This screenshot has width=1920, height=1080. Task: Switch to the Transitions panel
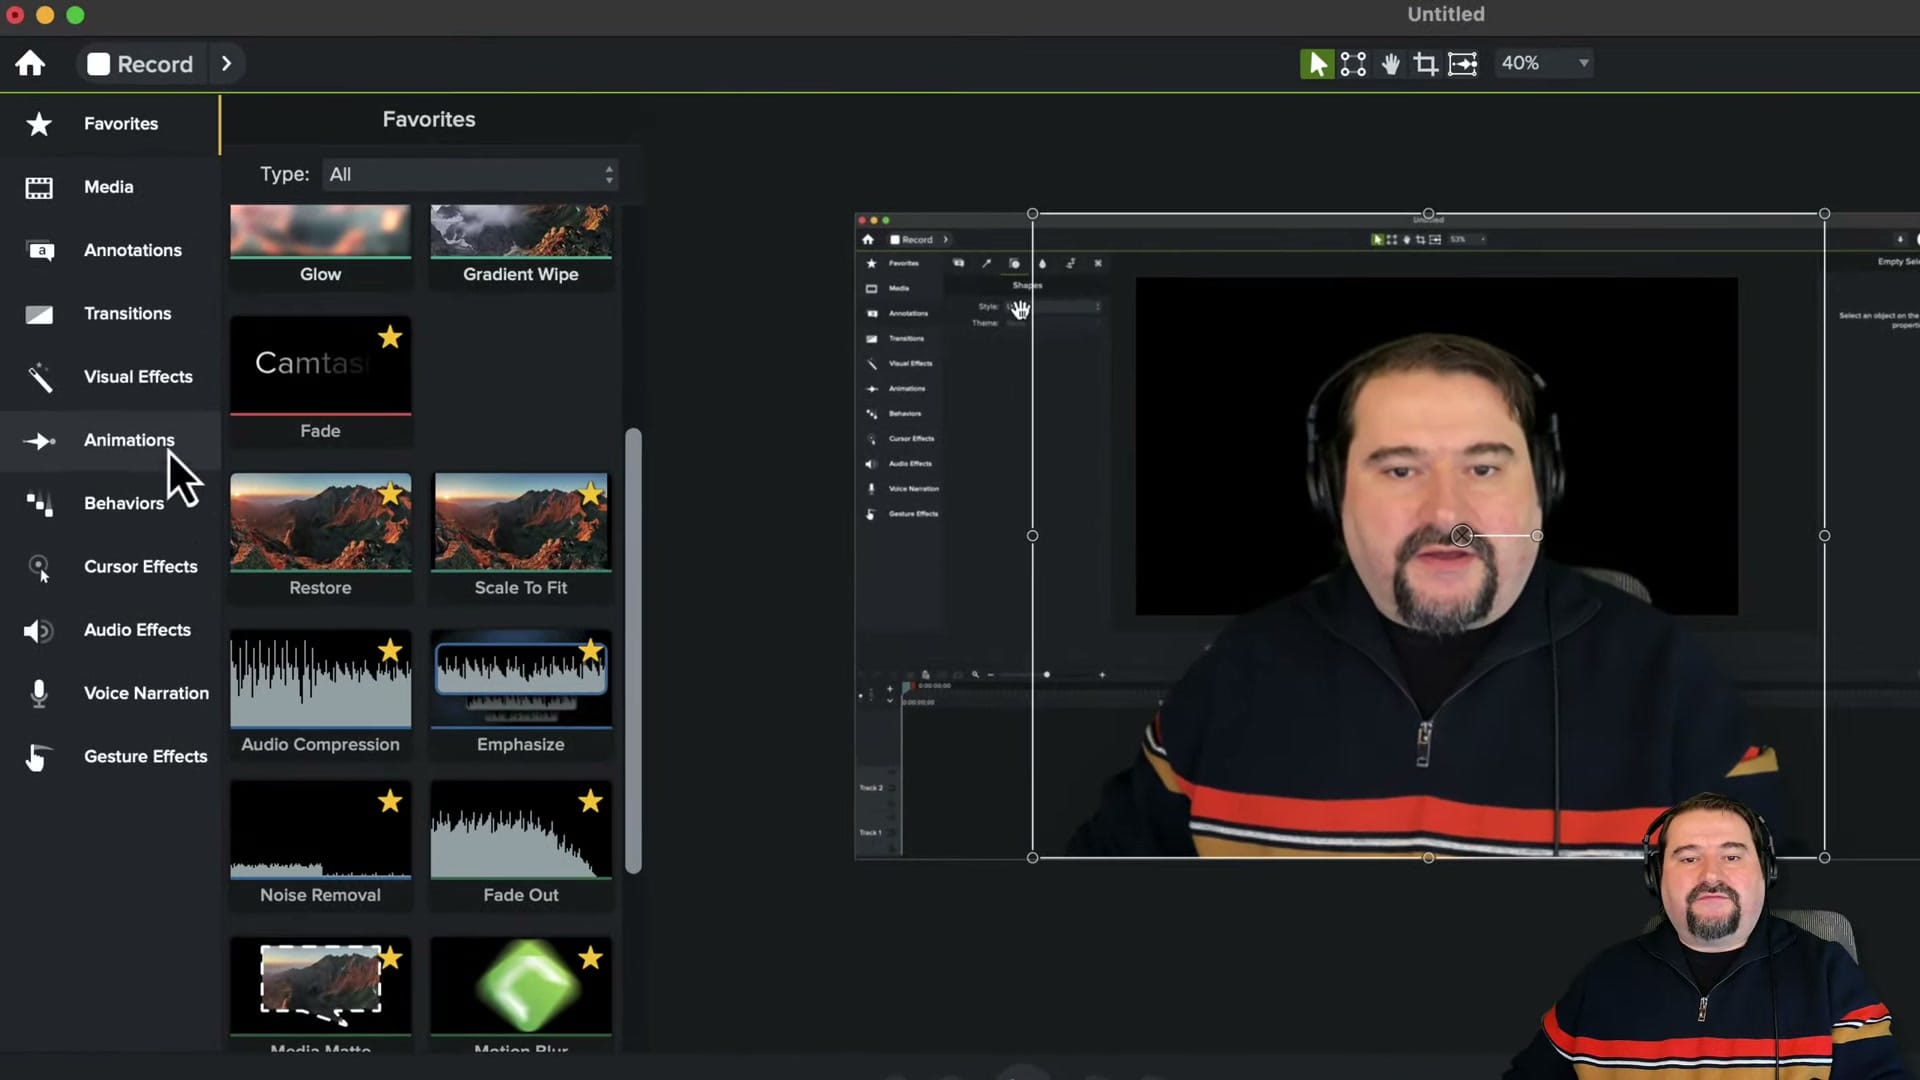pyautogui.click(x=127, y=313)
